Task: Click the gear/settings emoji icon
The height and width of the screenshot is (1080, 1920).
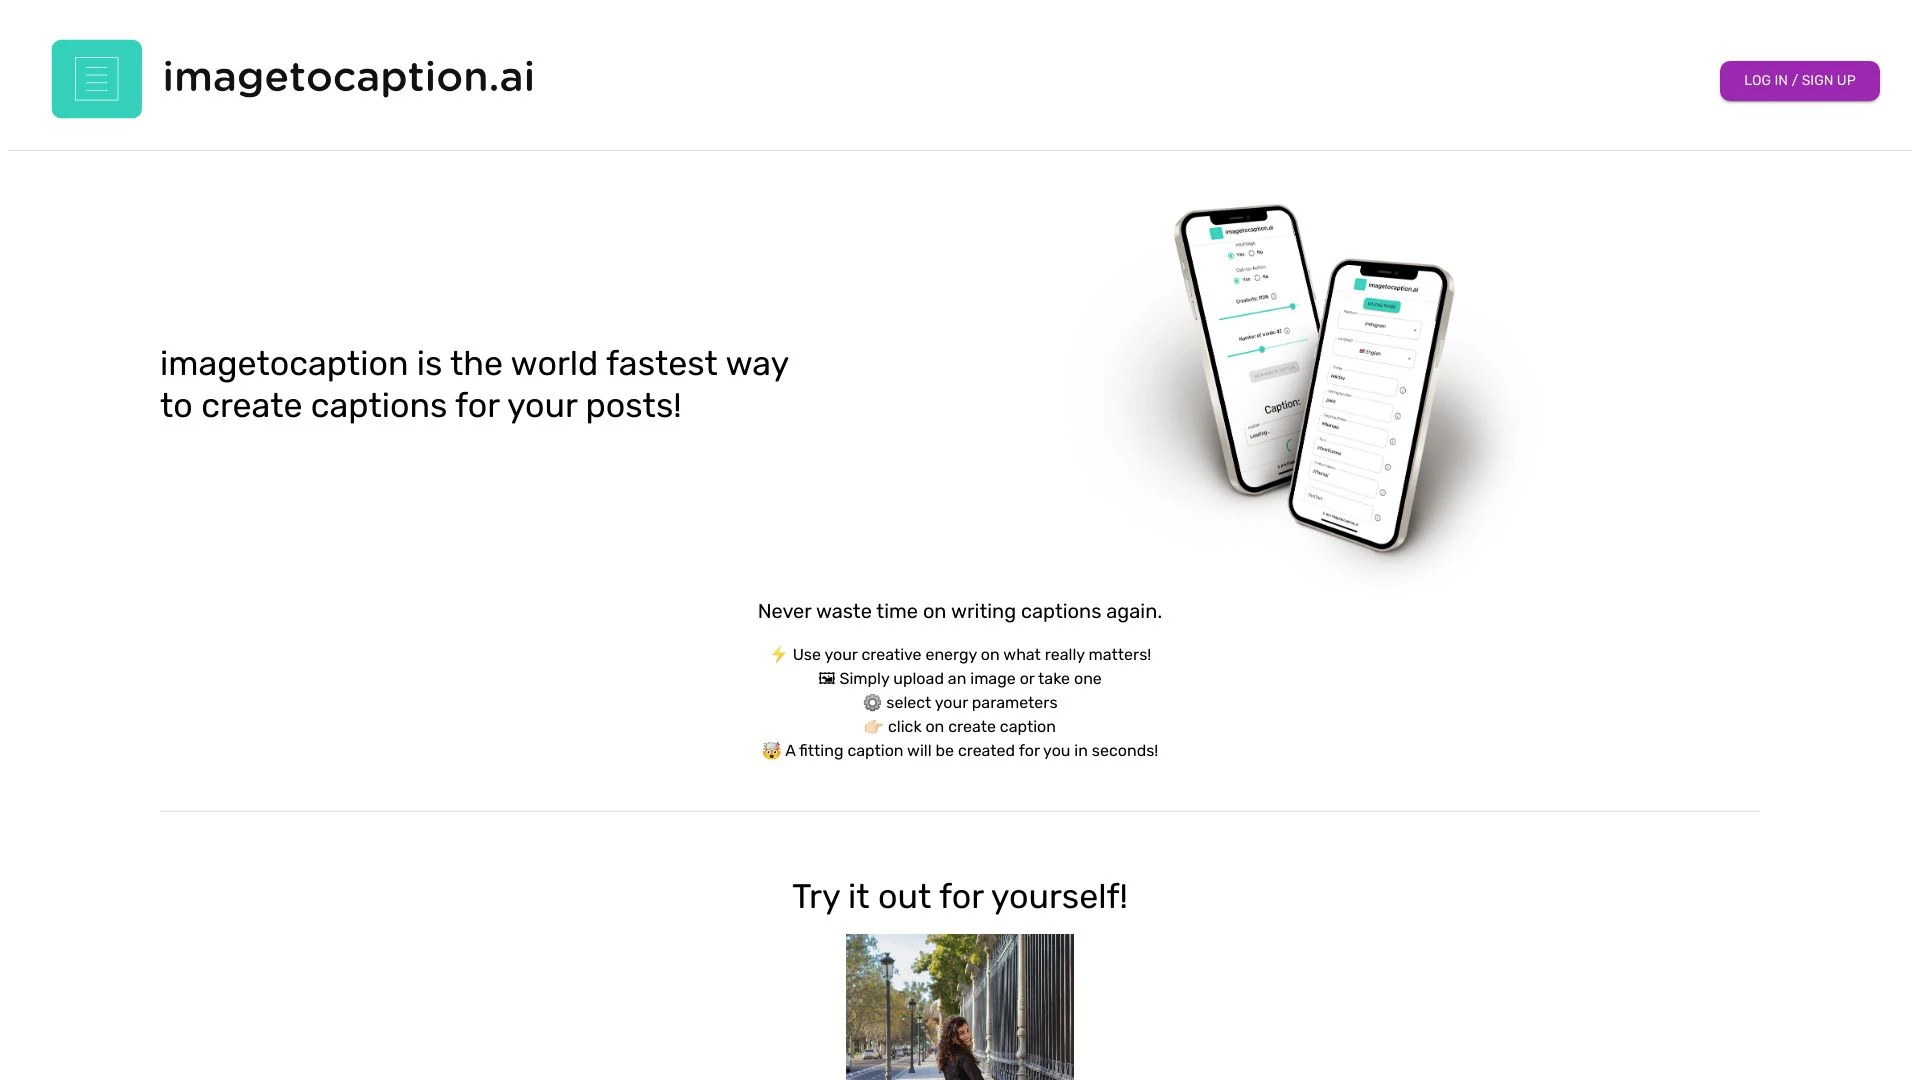Action: (872, 702)
